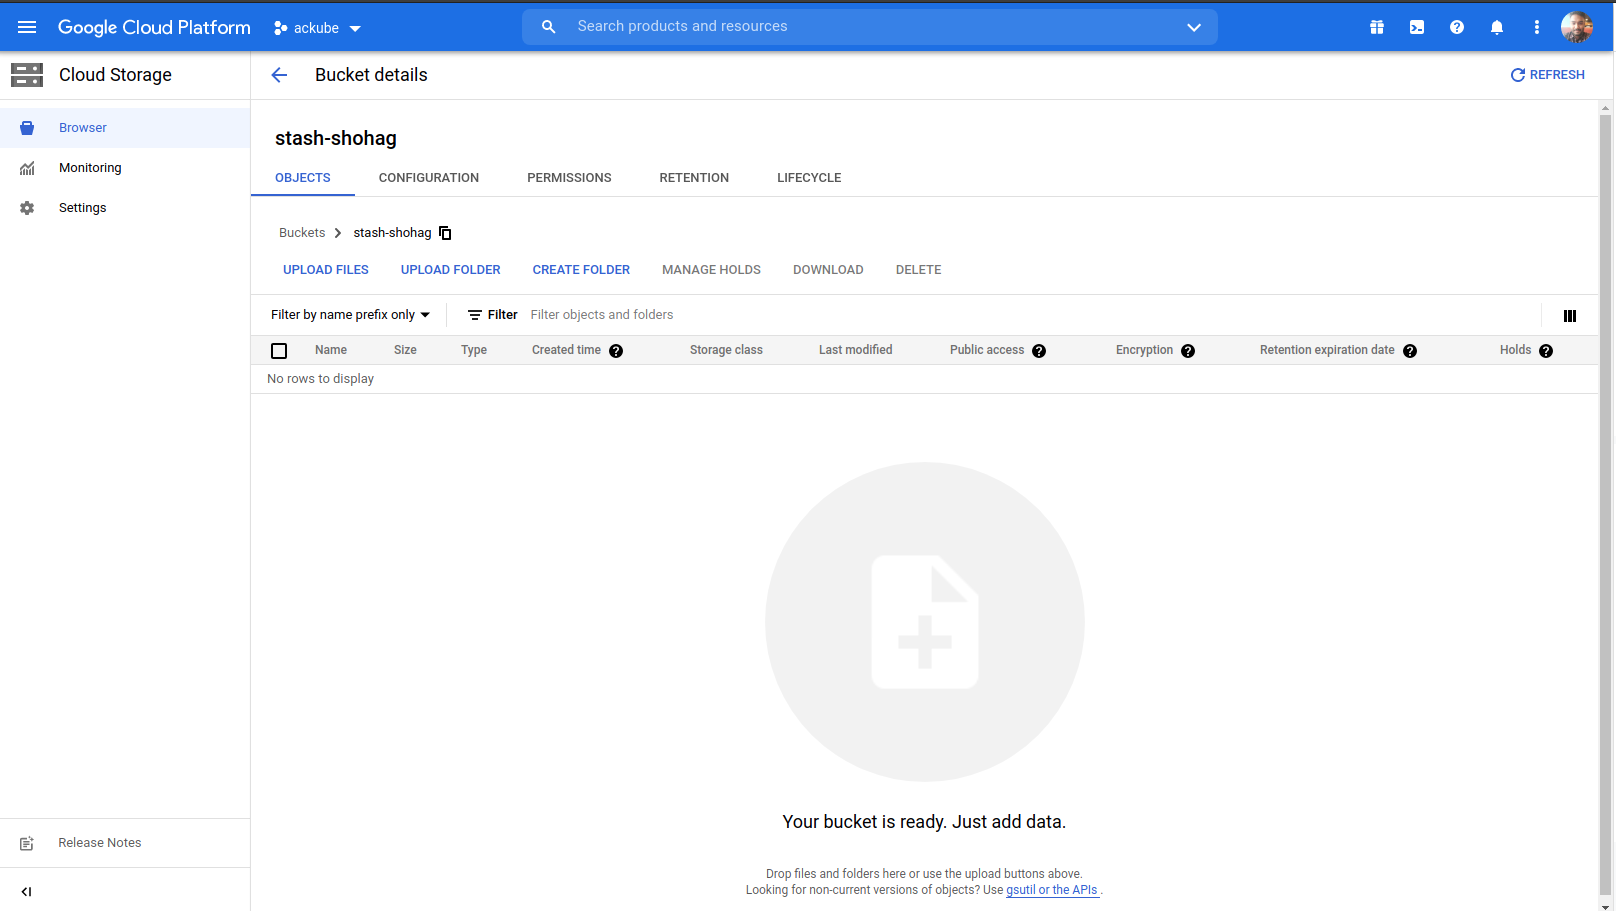
Task: Go back using the arrow beside Bucket details
Action: (279, 75)
